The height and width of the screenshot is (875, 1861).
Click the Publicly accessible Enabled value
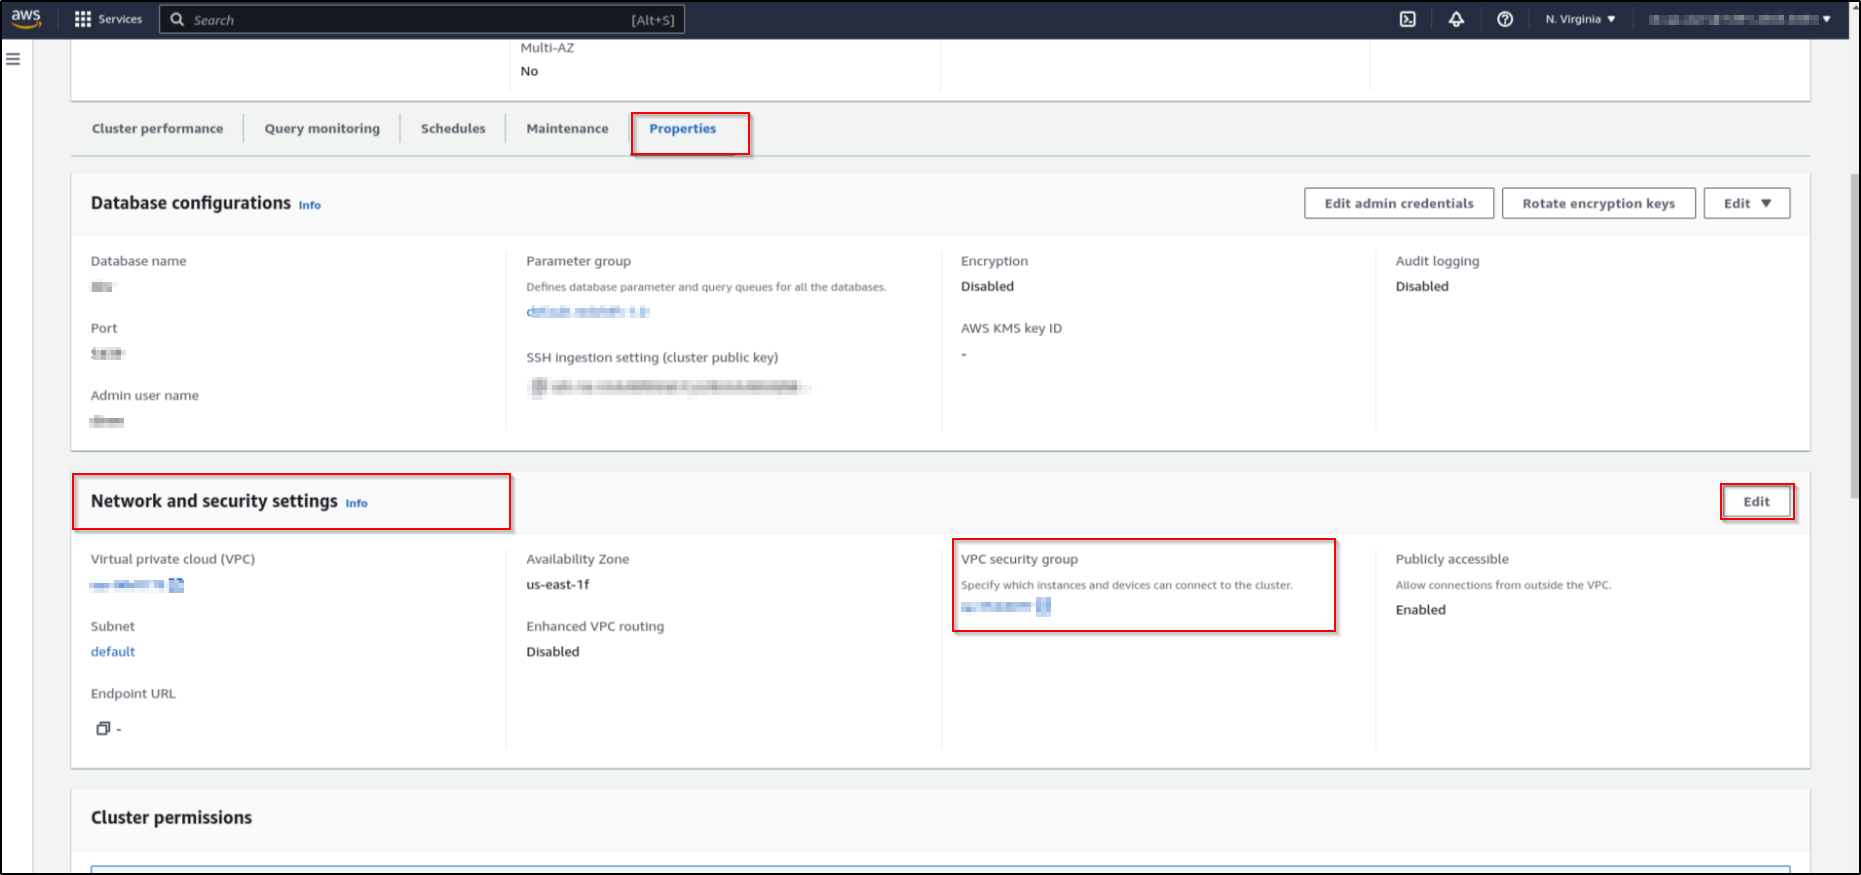coord(1421,610)
